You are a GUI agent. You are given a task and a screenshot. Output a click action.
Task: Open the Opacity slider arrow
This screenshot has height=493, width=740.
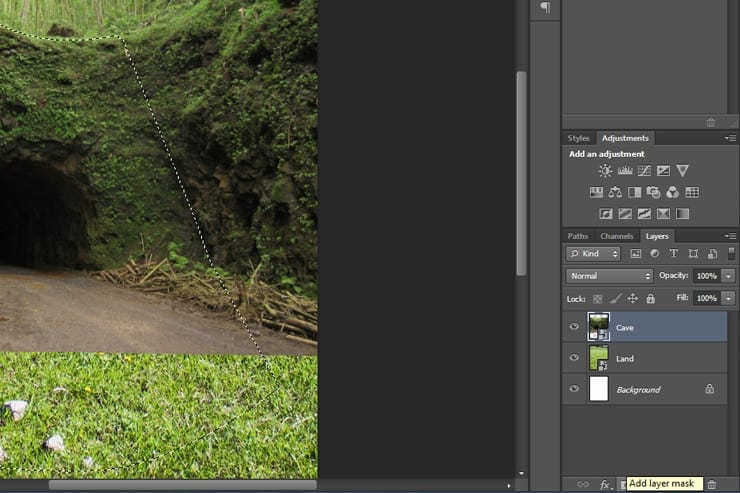click(729, 276)
